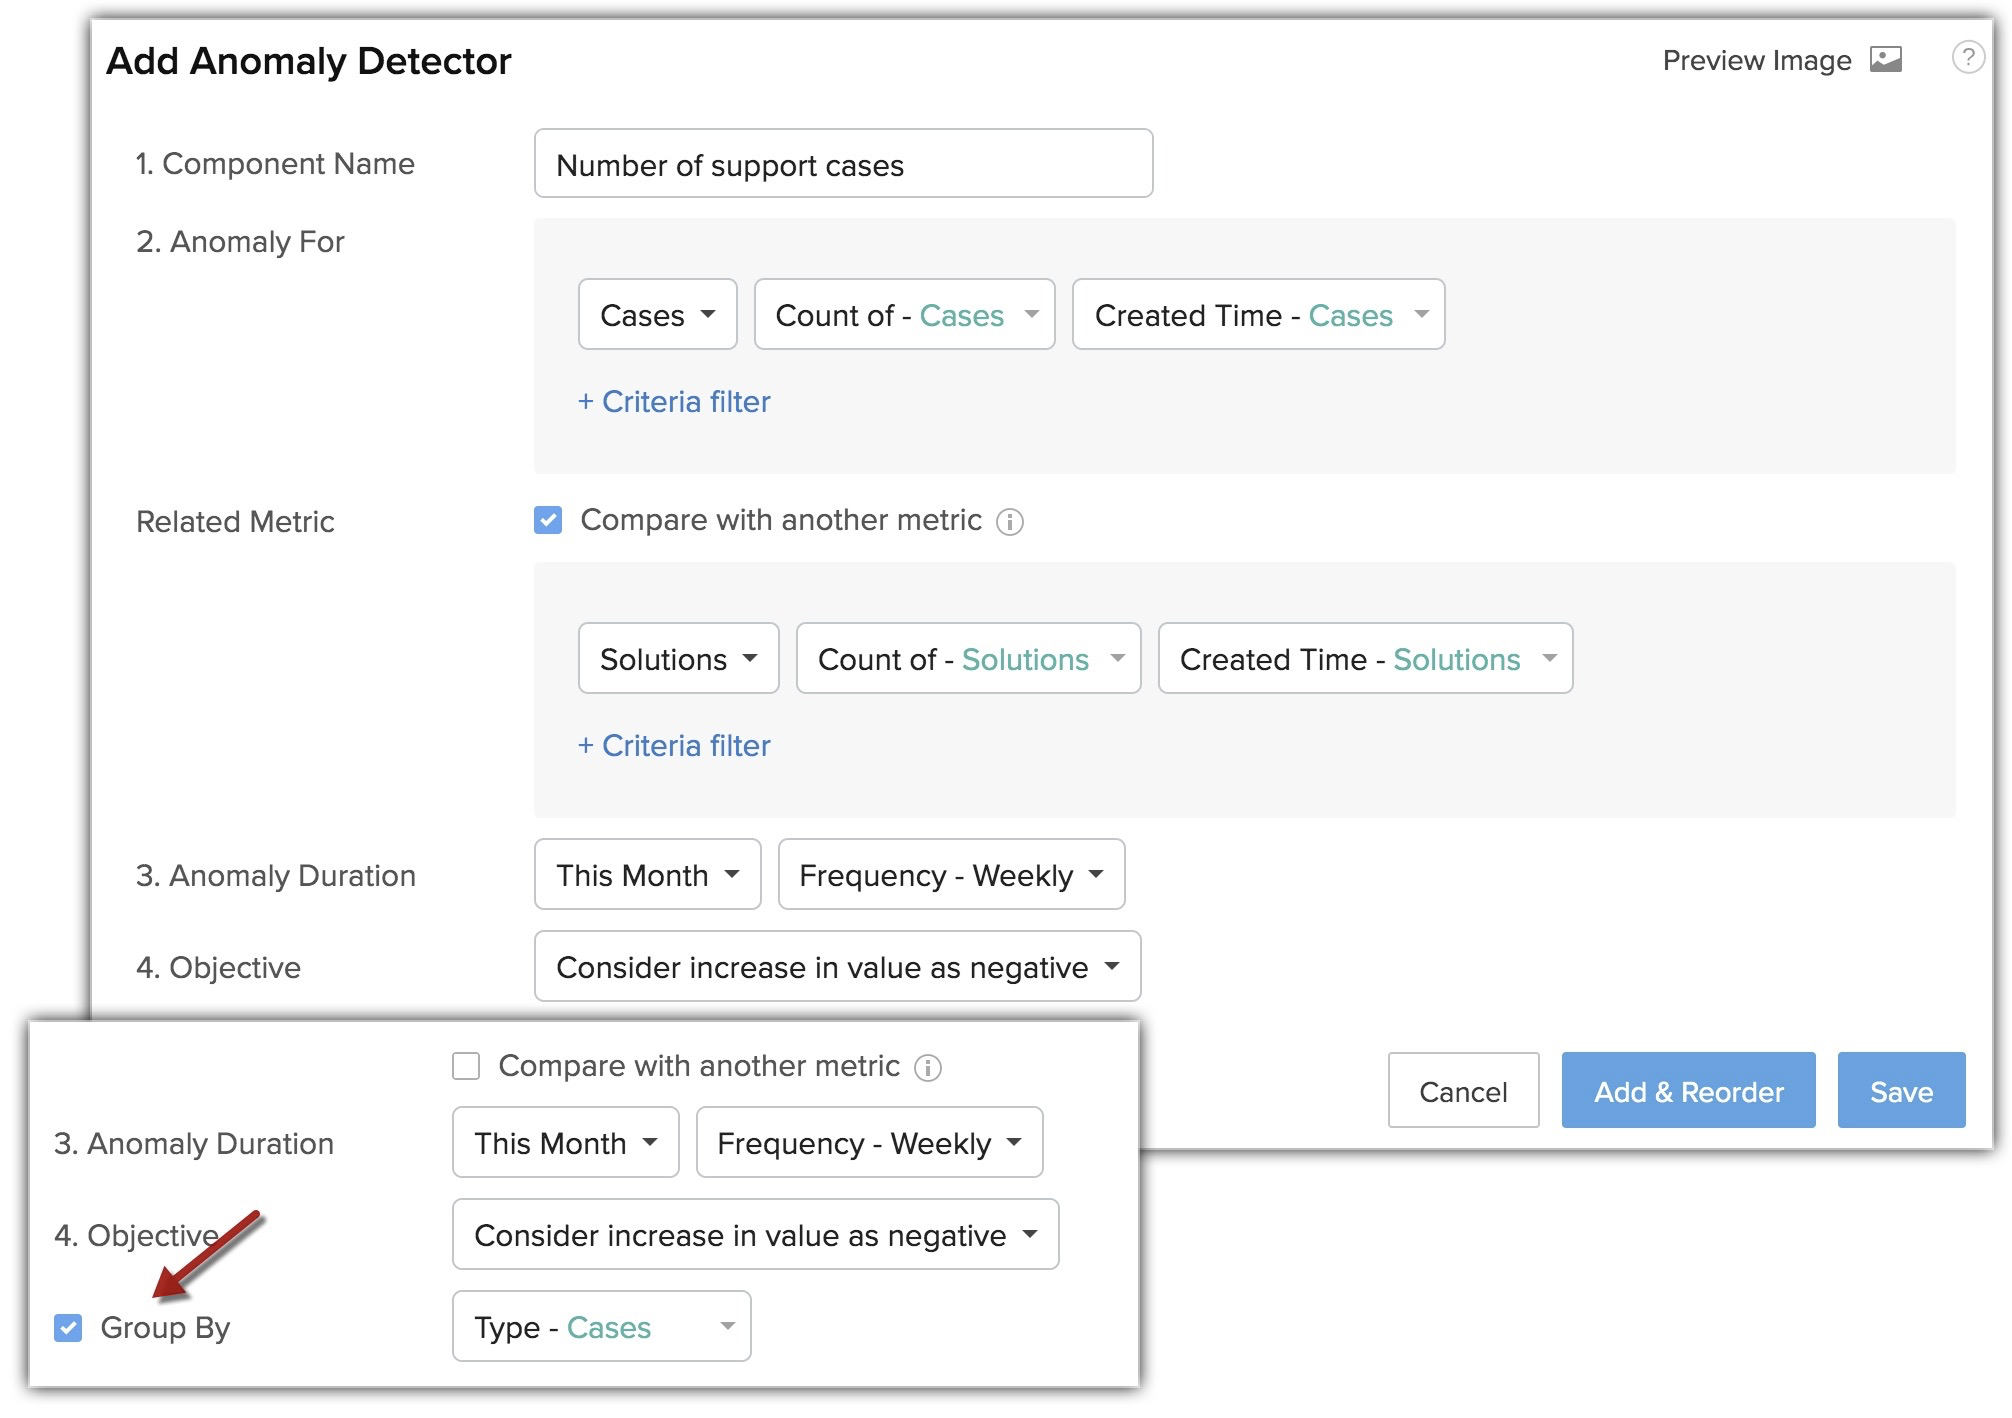2012x1418 pixels.
Task: Uncheck the checked Compare with another metric
Action: point(548,520)
